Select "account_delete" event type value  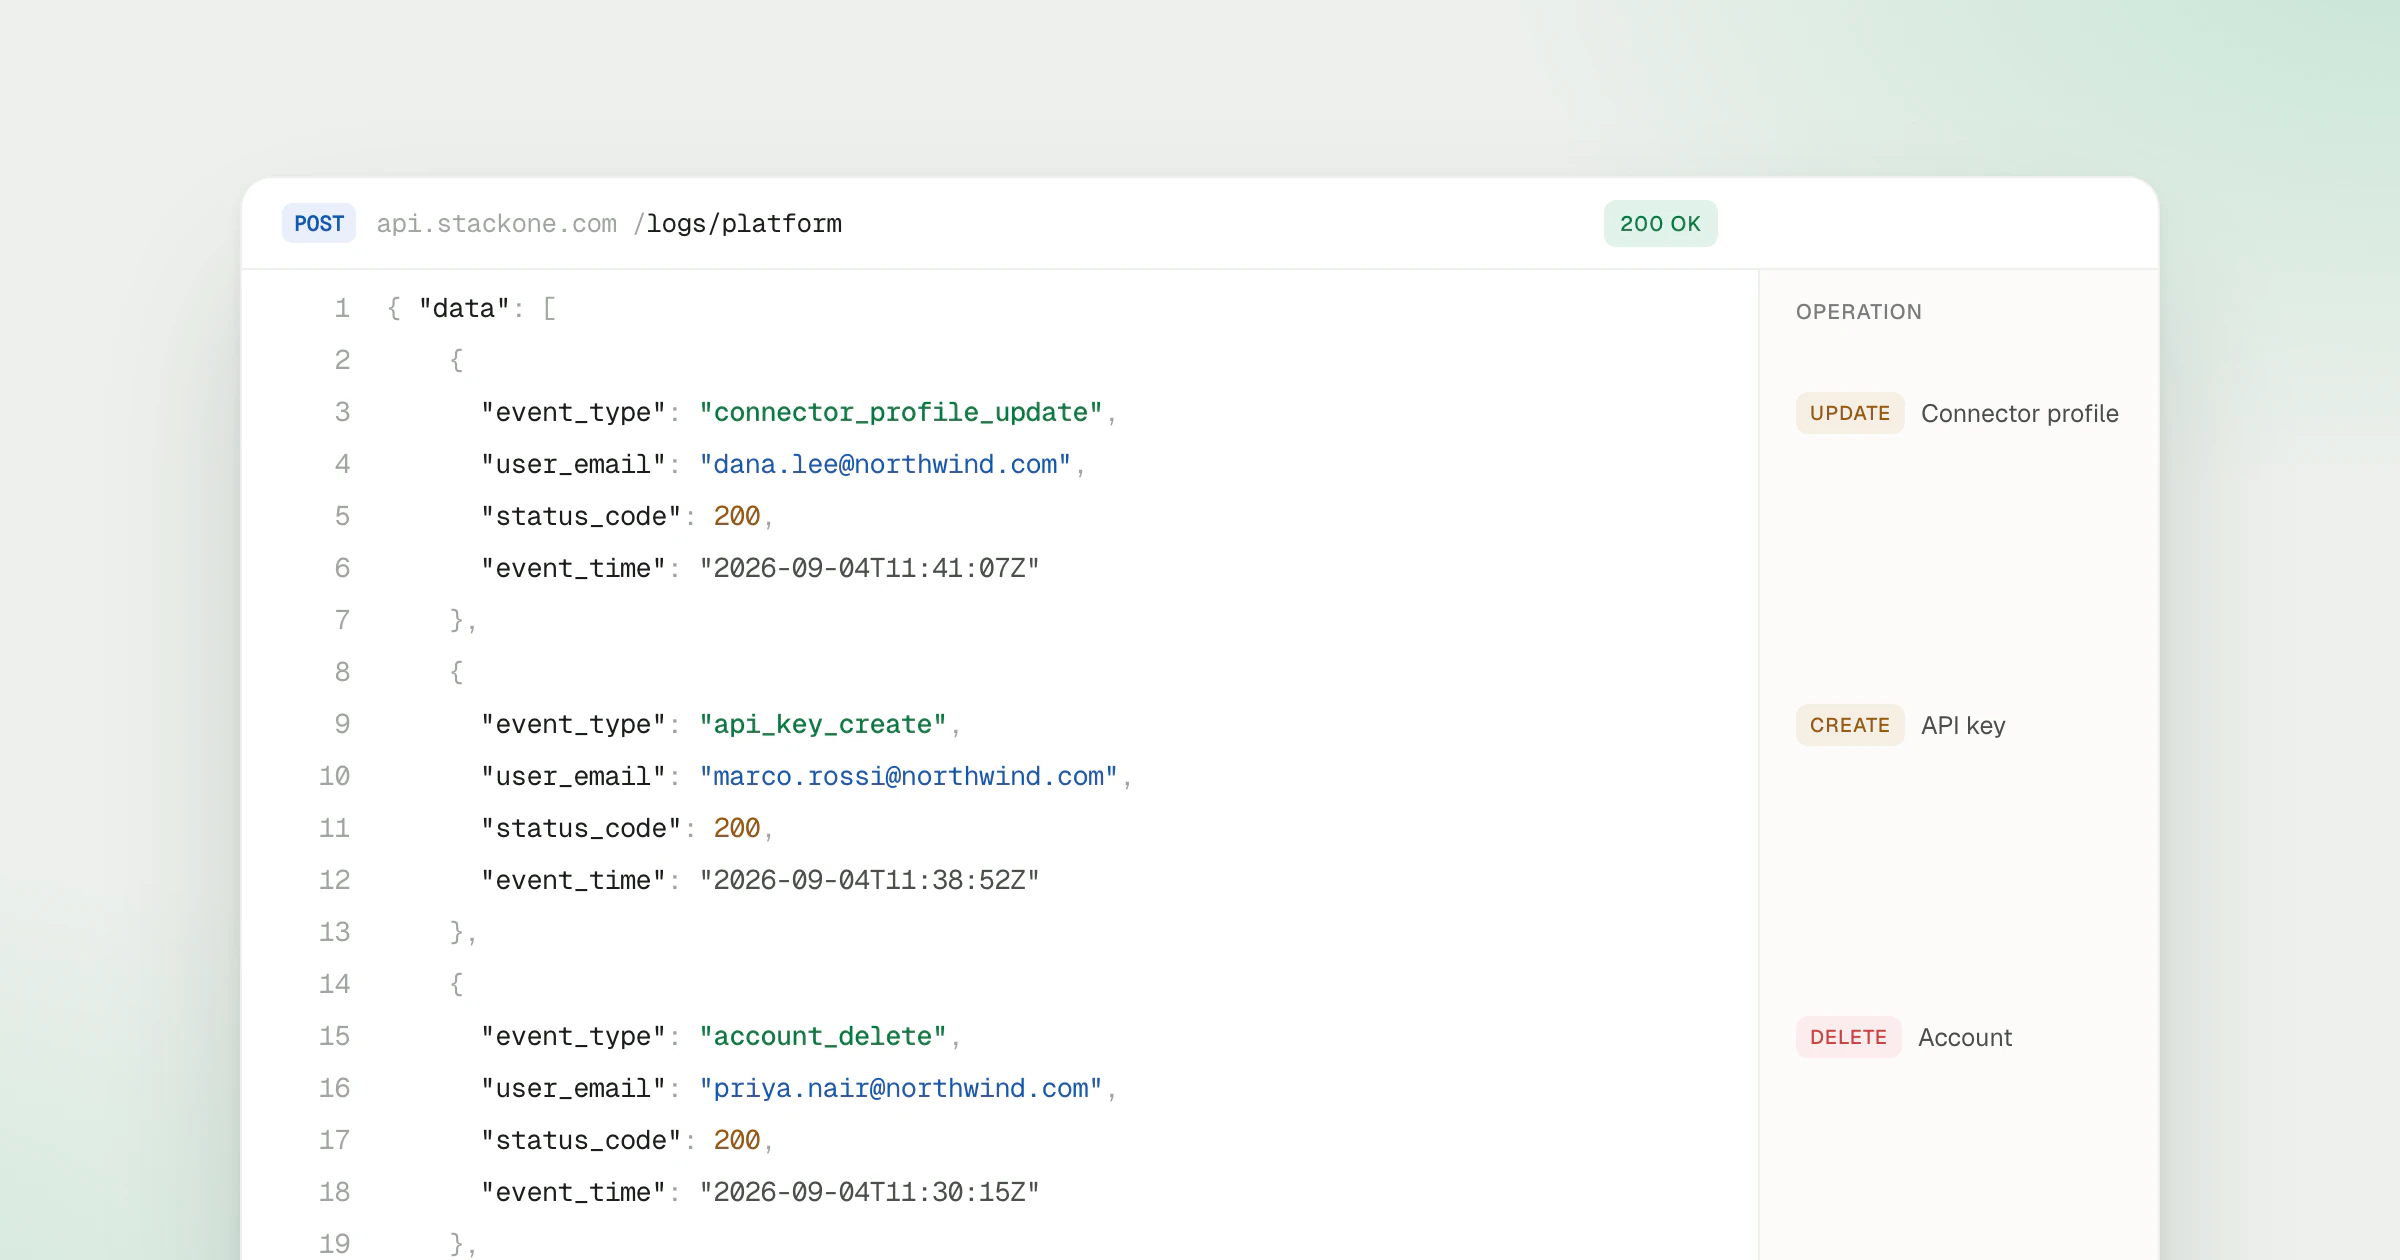coord(823,1036)
